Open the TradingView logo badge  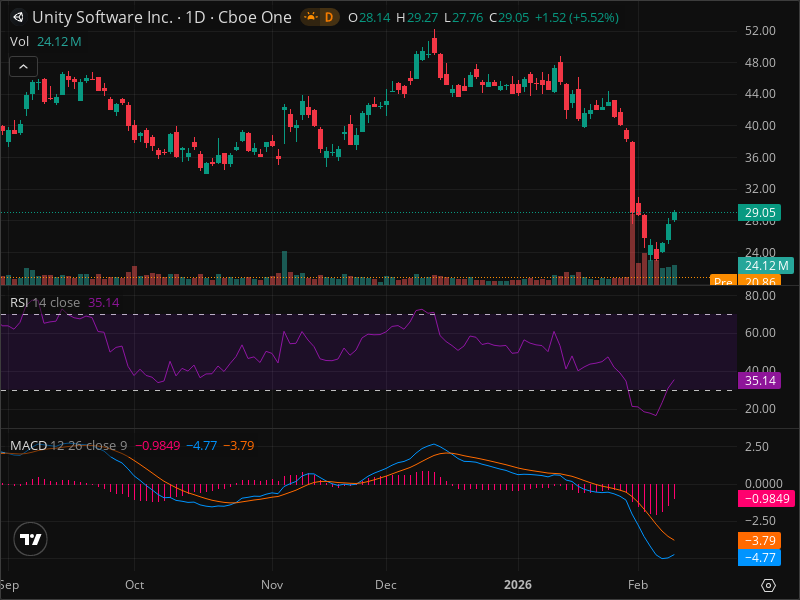point(31,539)
